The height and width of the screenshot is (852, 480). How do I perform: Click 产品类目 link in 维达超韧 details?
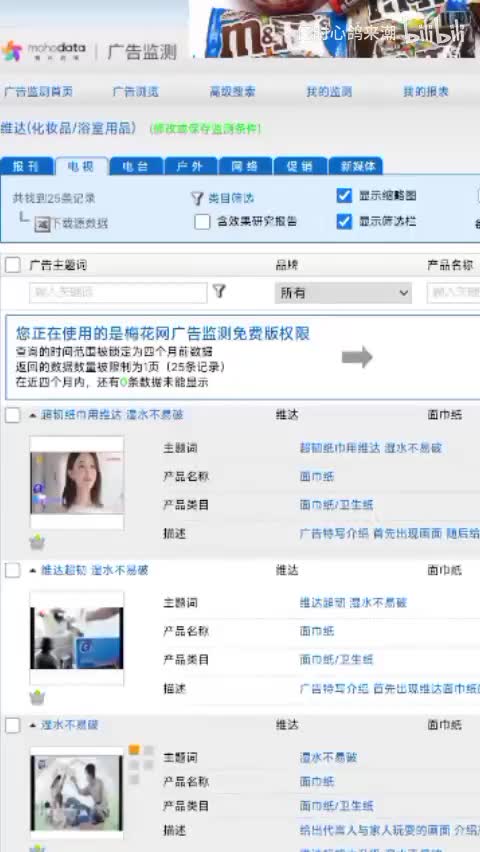(336, 660)
